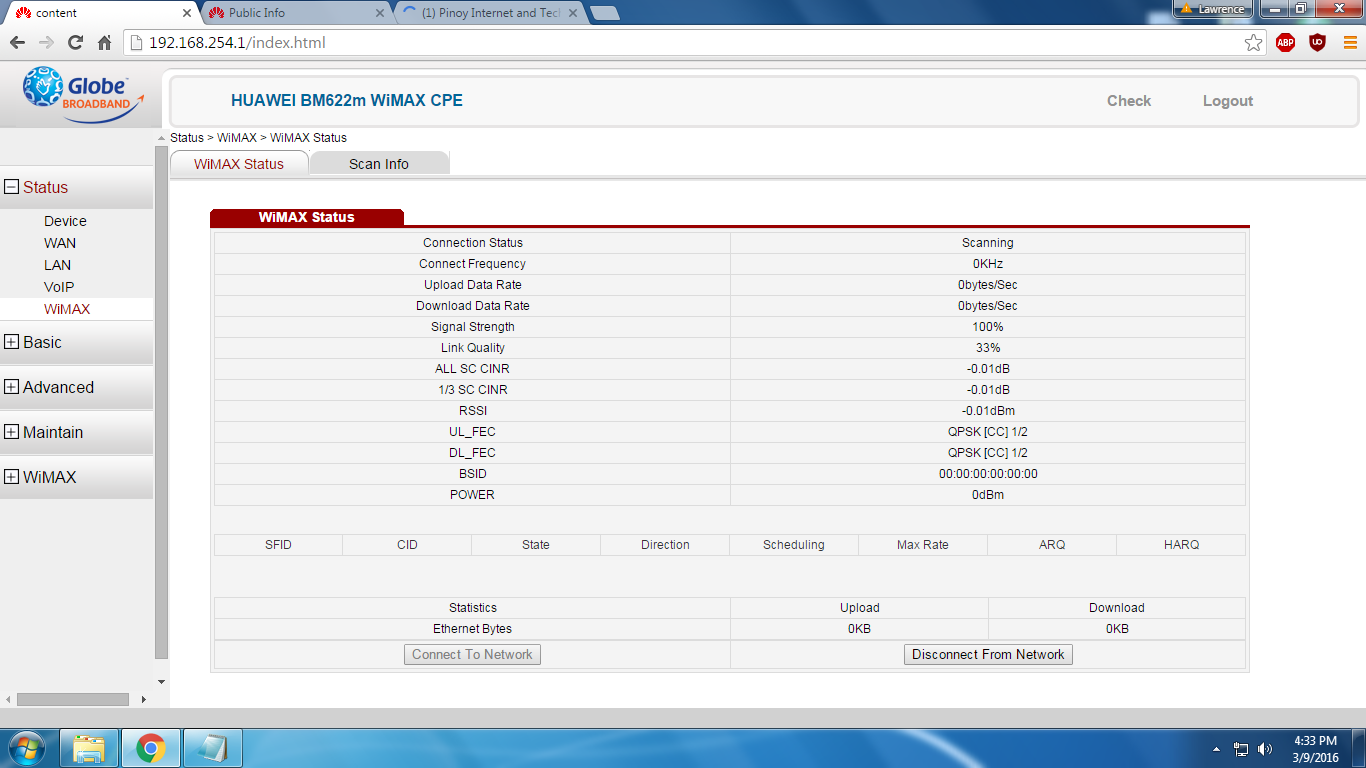This screenshot has width=1366, height=768.
Task: Open the volume speaker tray icon
Action: click(x=1265, y=749)
